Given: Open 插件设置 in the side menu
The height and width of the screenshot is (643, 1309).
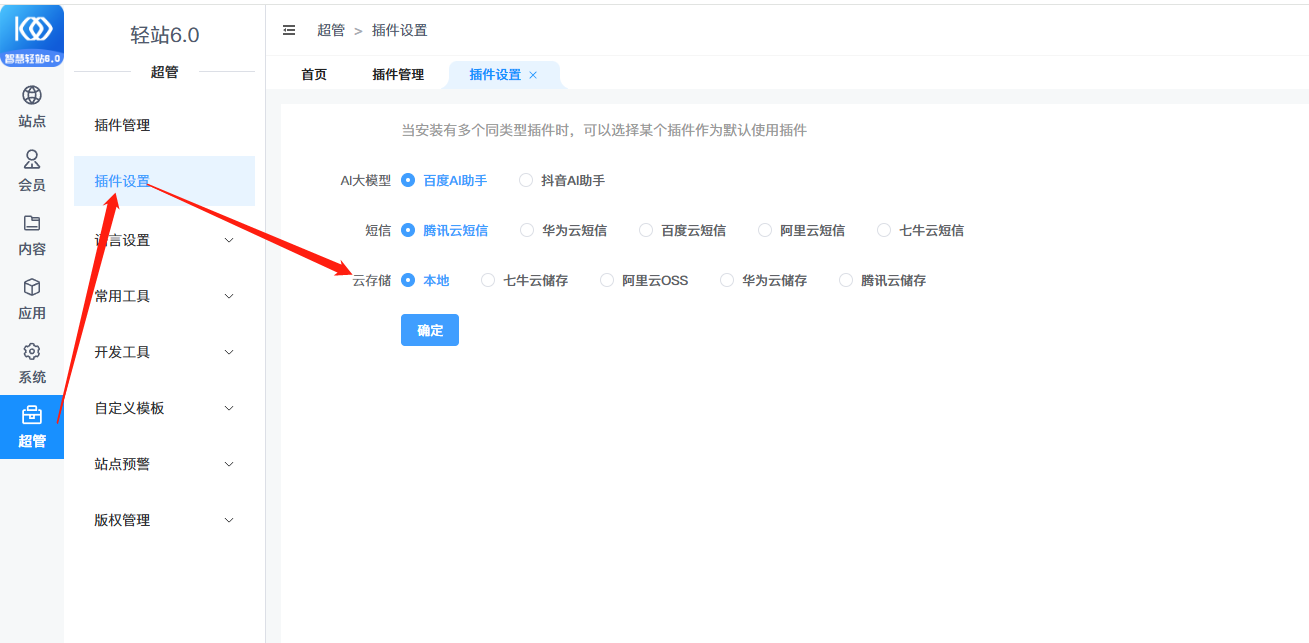Looking at the screenshot, I should click(164, 181).
